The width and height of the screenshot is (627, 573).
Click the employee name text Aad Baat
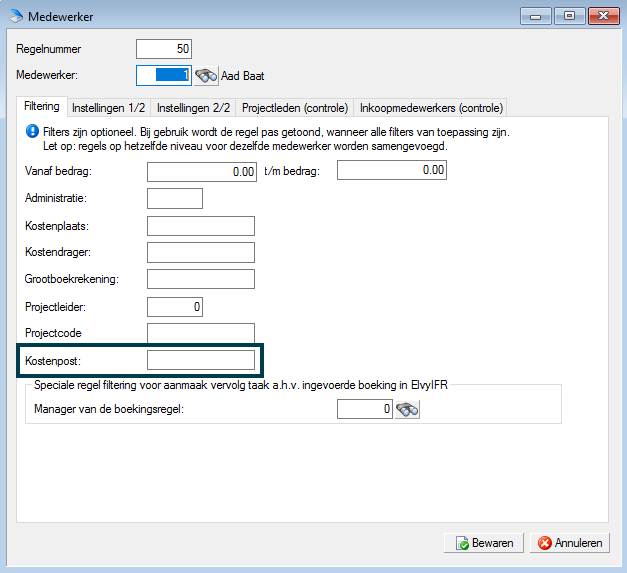pos(243,76)
